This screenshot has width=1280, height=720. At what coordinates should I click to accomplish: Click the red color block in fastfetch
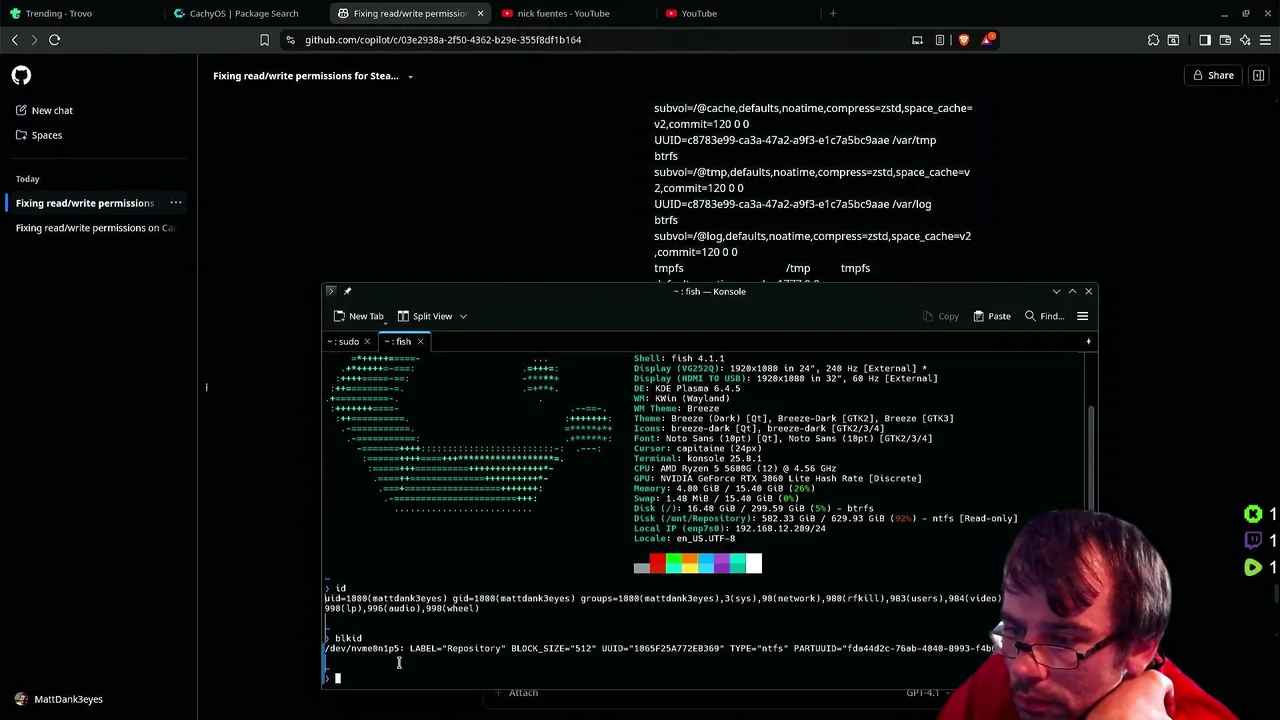click(x=657, y=564)
